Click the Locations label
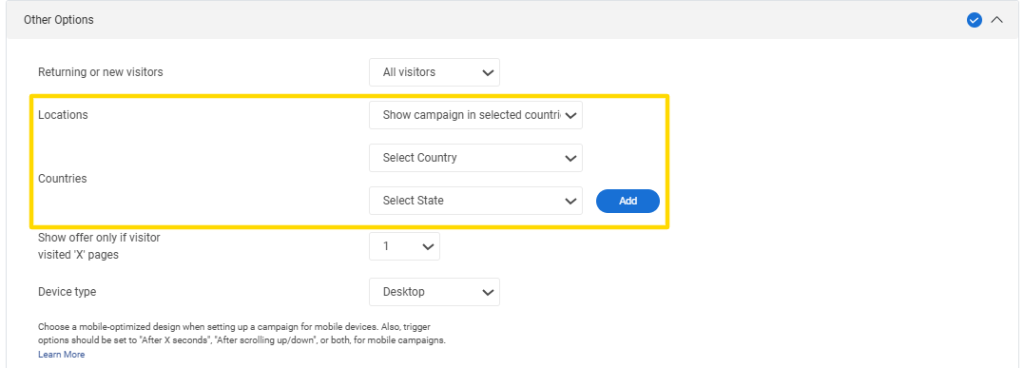 [63, 115]
